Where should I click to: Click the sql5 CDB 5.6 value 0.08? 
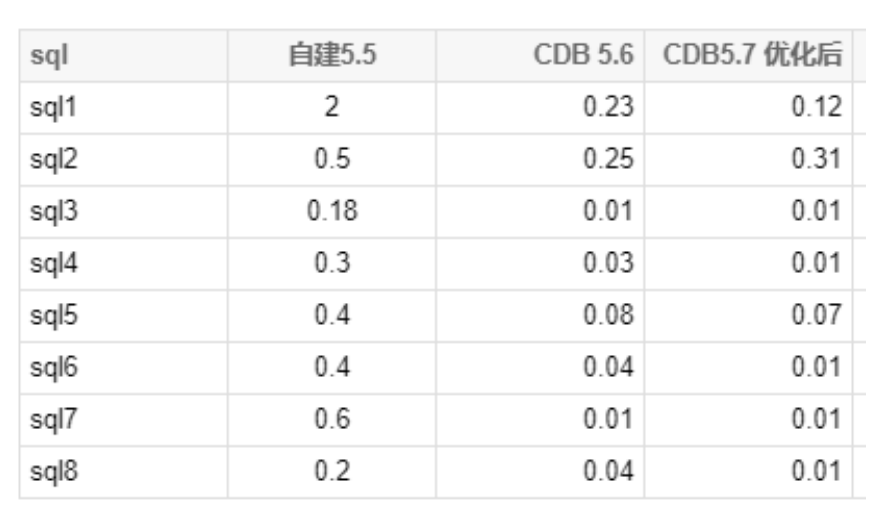[609, 315]
